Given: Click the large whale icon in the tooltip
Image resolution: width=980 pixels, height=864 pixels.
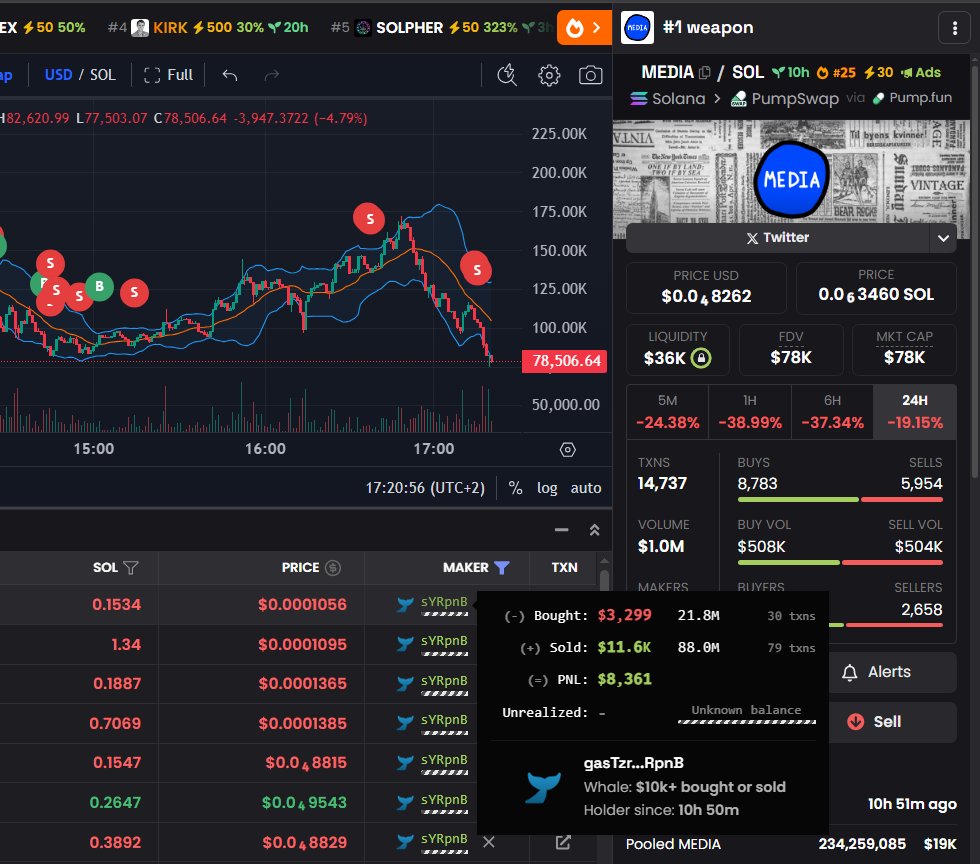Looking at the screenshot, I should [x=543, y=786].
